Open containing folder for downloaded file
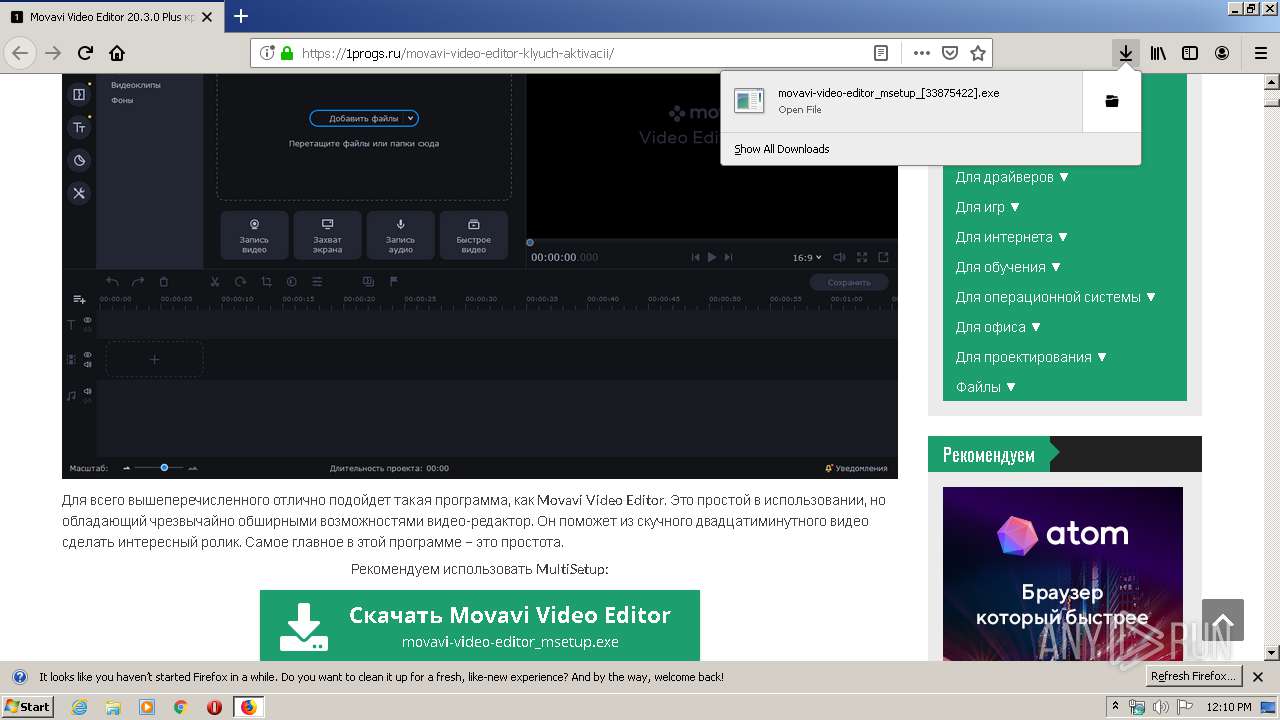This screenshot has height=720, width=1280. click(1111, 101)
